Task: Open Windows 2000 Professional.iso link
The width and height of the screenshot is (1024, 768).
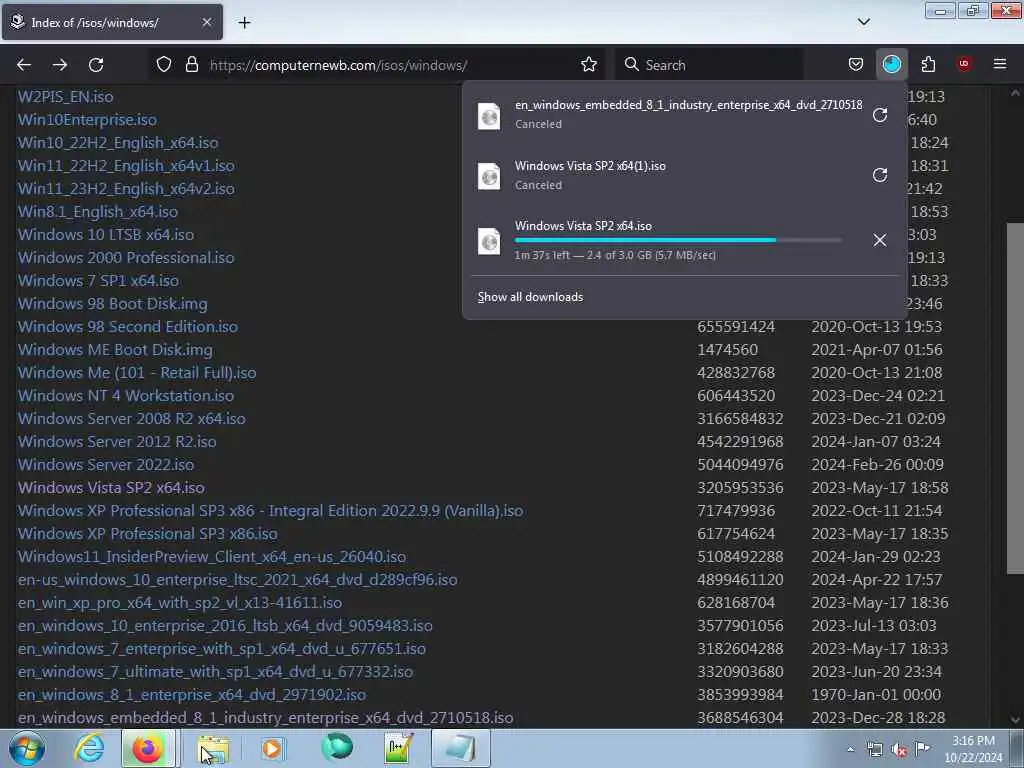Action: tap(125, 257)
